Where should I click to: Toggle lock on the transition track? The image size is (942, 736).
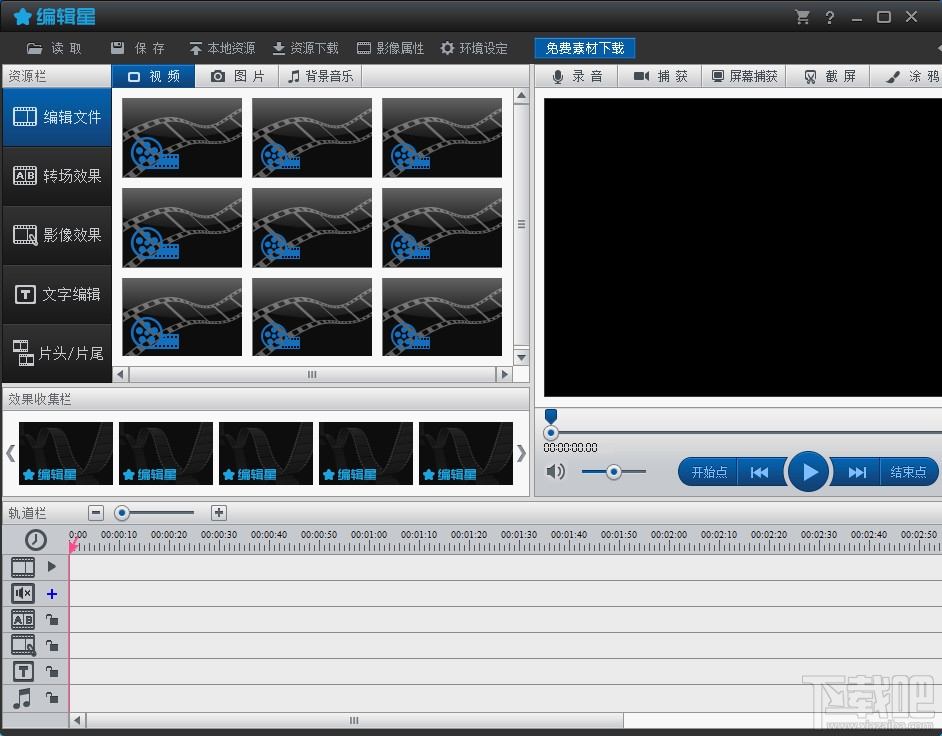coord(52,619)
